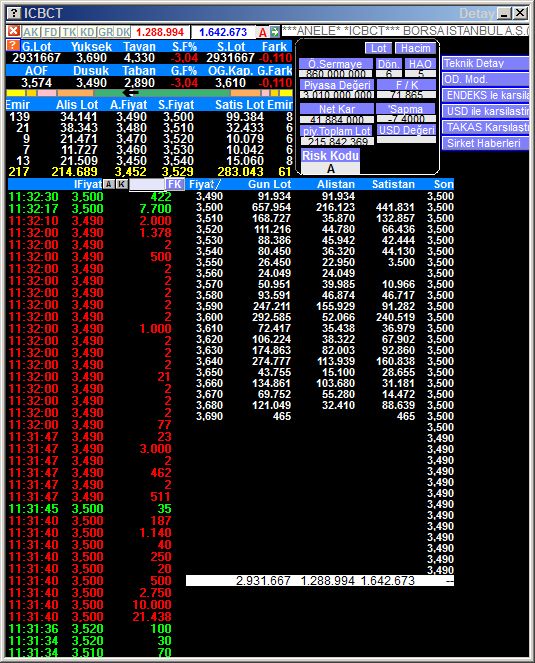
Task: Click the empty input field next to FK
Action: coord(146,184)
